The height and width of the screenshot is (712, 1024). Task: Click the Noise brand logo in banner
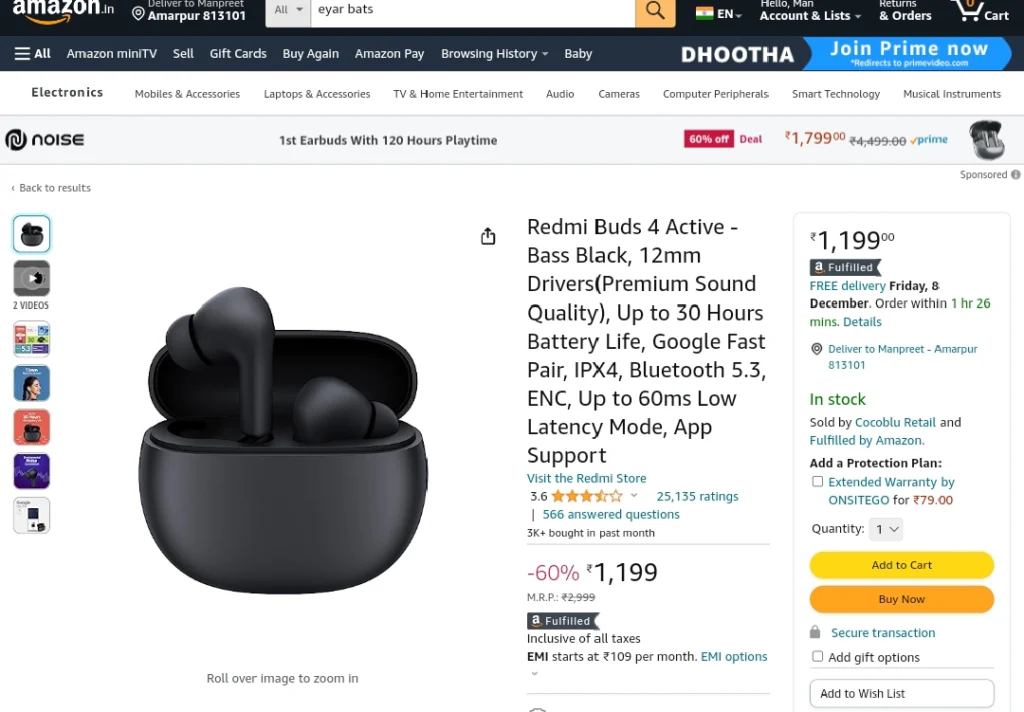point(45,139)
